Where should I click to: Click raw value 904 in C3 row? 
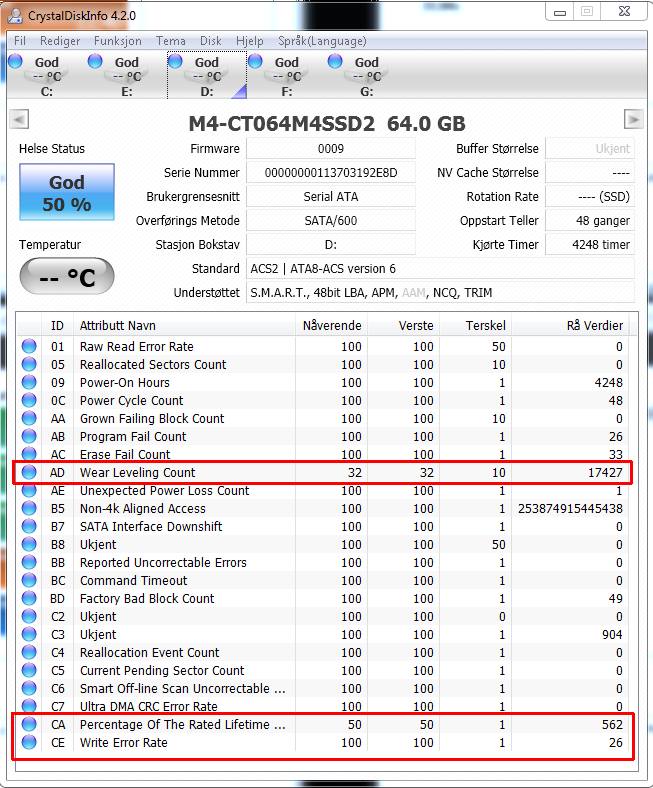click(x=612, y=634)
